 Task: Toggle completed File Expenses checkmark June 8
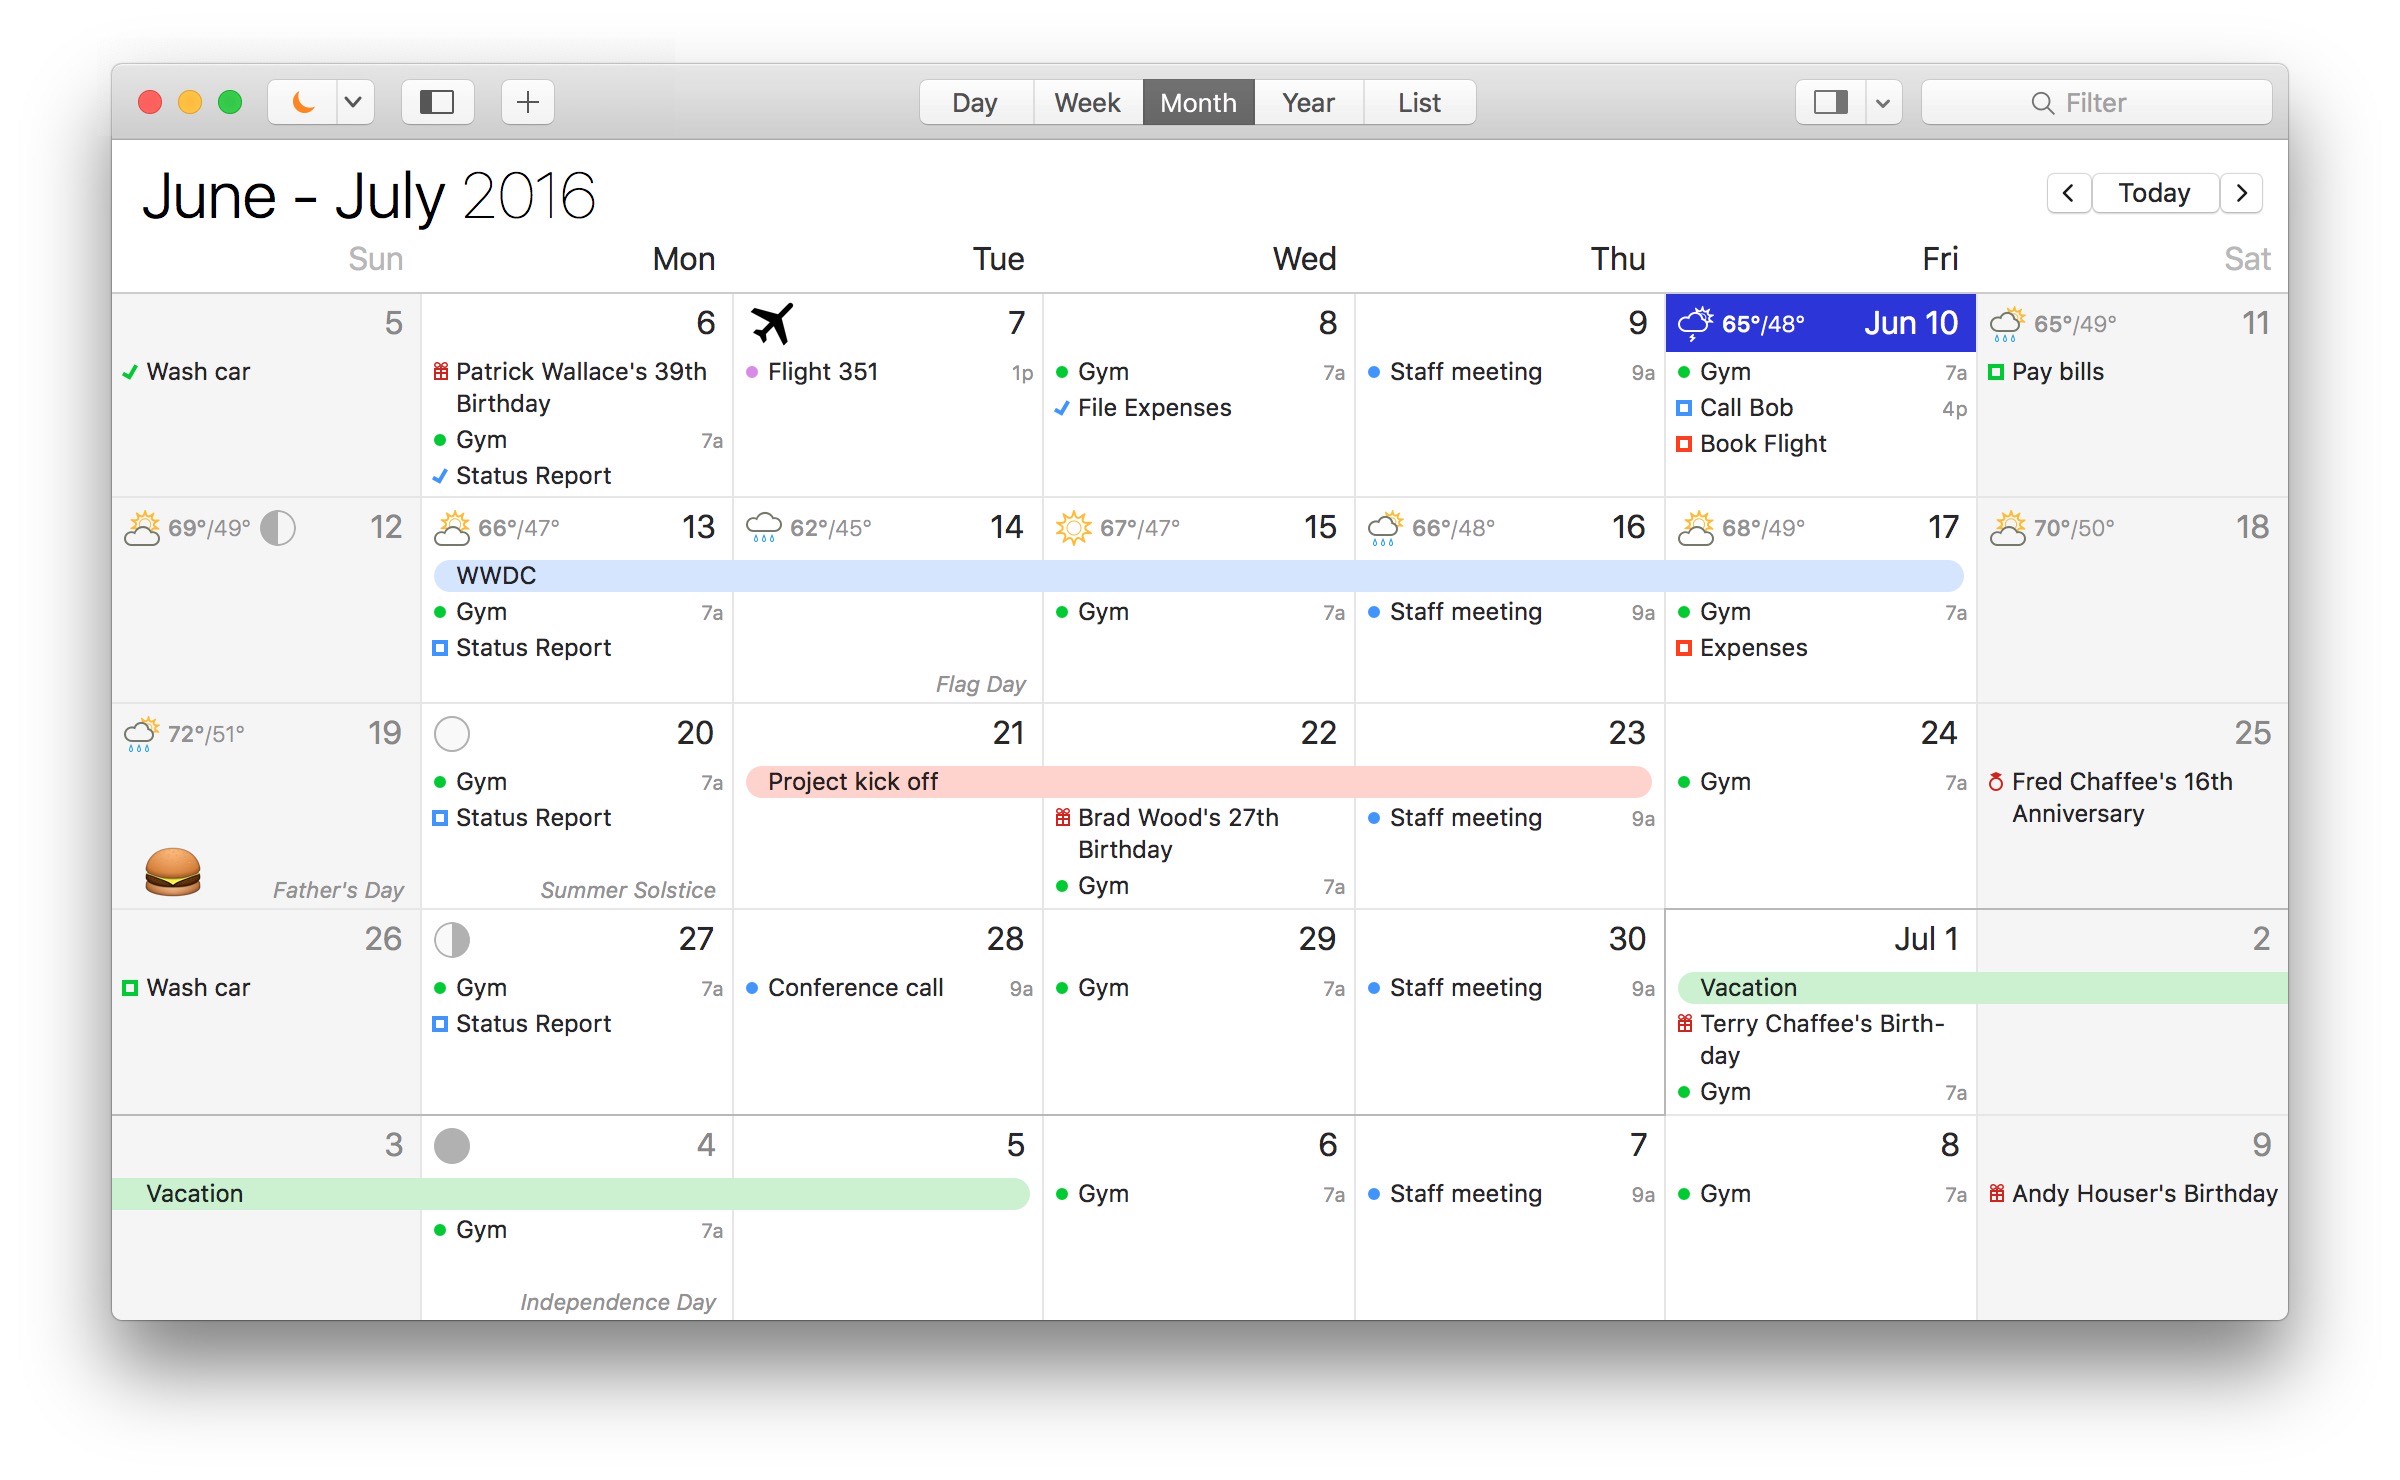pyautogui.click(x=1066, y=408)
